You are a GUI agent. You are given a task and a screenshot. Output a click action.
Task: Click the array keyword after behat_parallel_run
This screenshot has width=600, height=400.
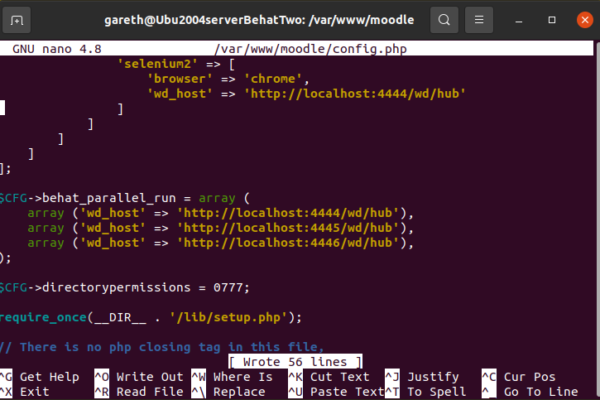(217, 198)
